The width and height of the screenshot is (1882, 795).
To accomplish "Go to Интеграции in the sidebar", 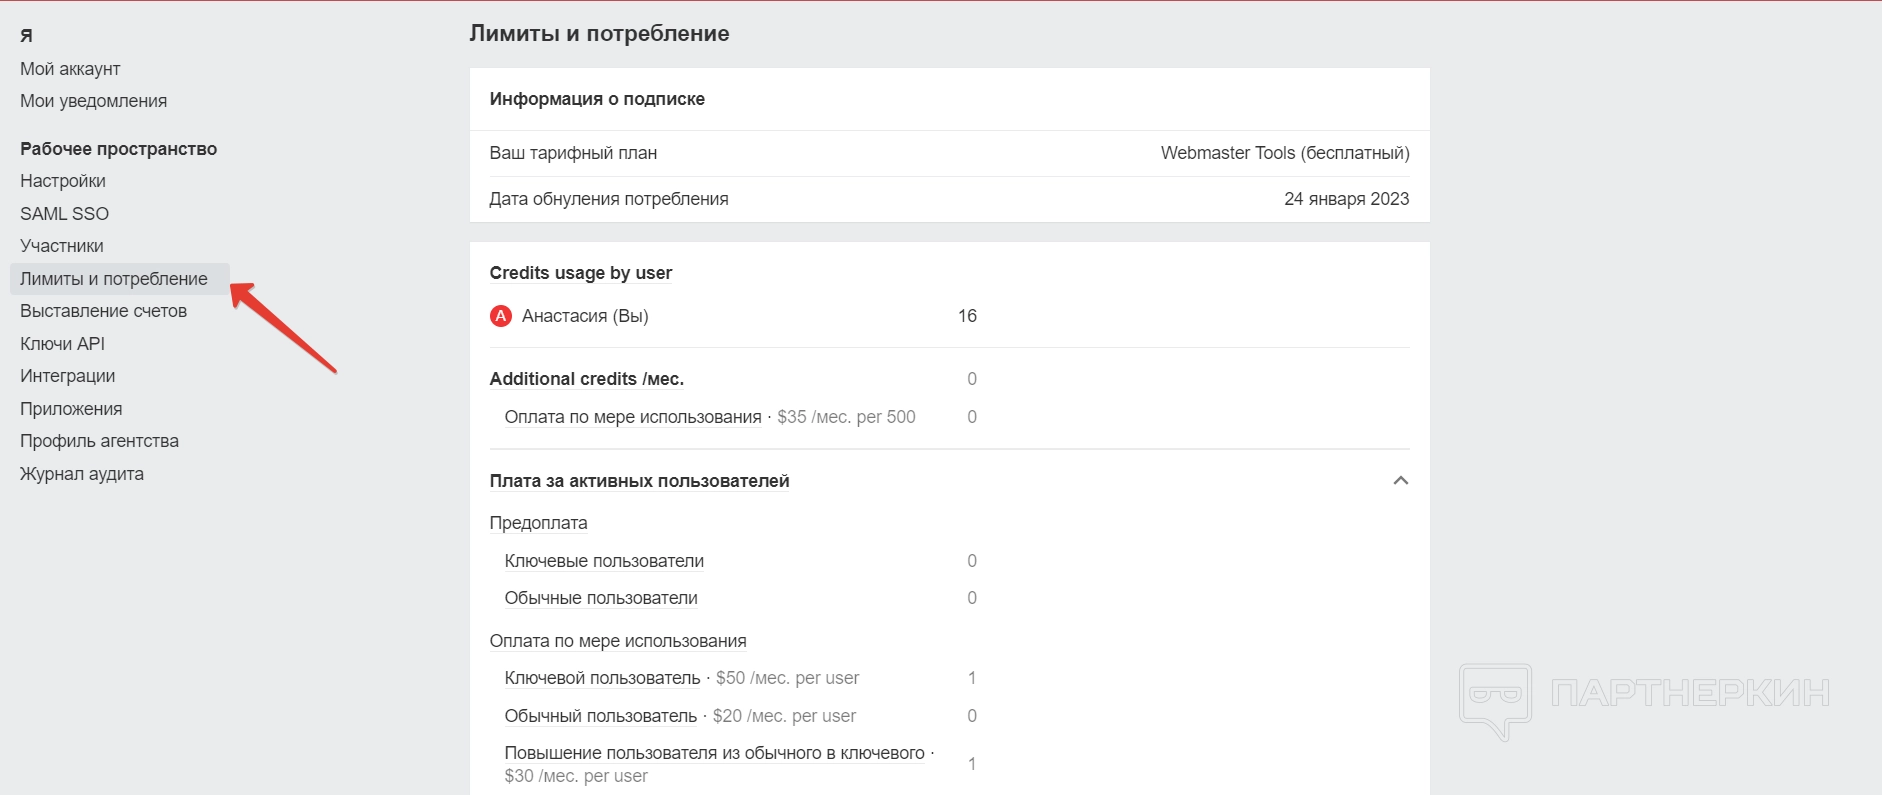I will [x=67, y=376].
